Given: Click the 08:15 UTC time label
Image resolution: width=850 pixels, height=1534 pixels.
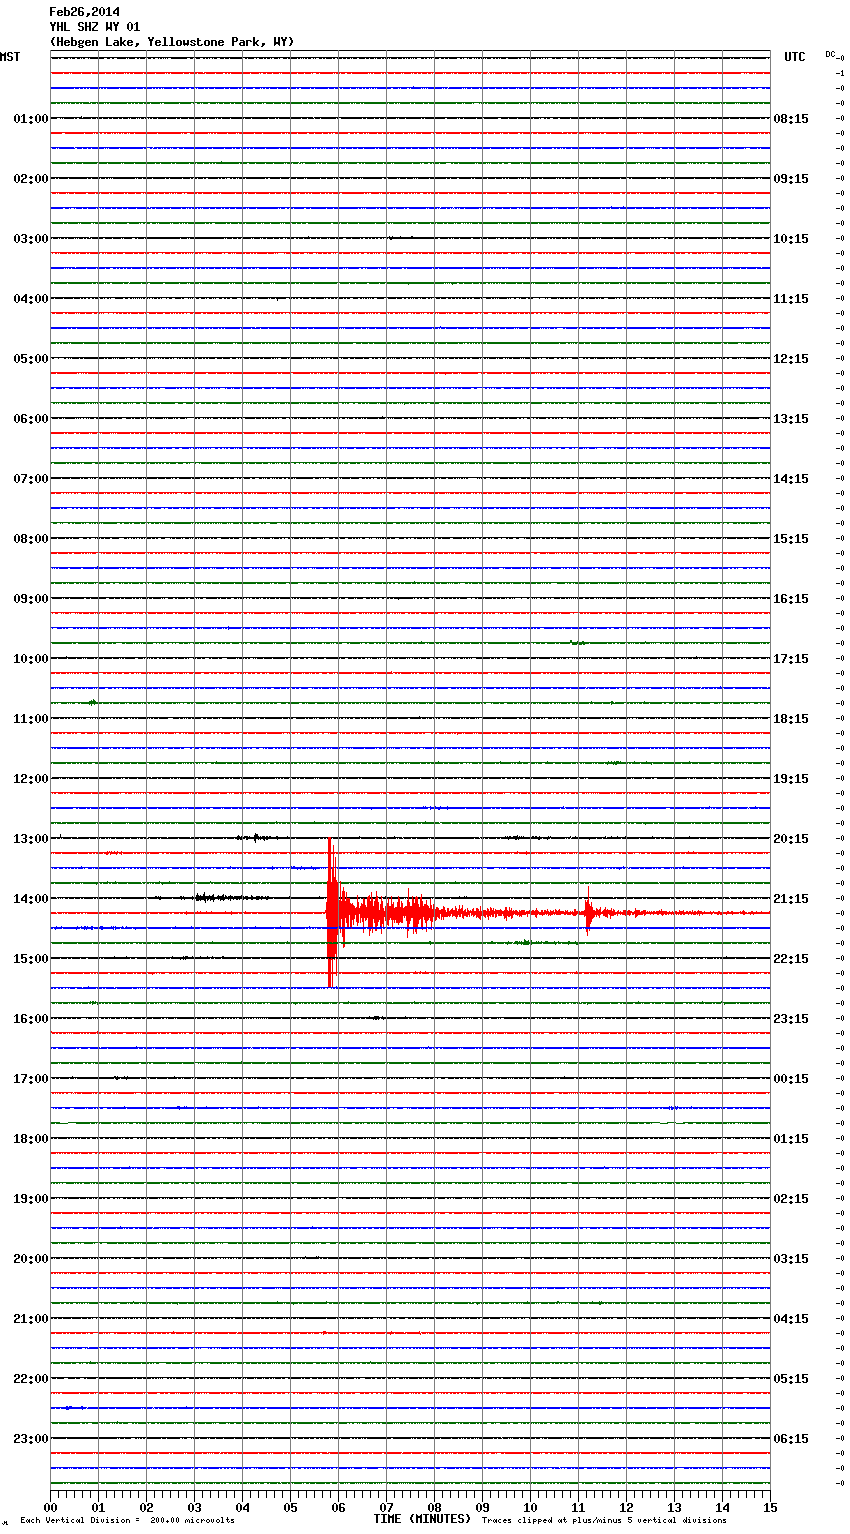Looking at the screenshot, I should (791, 119).
